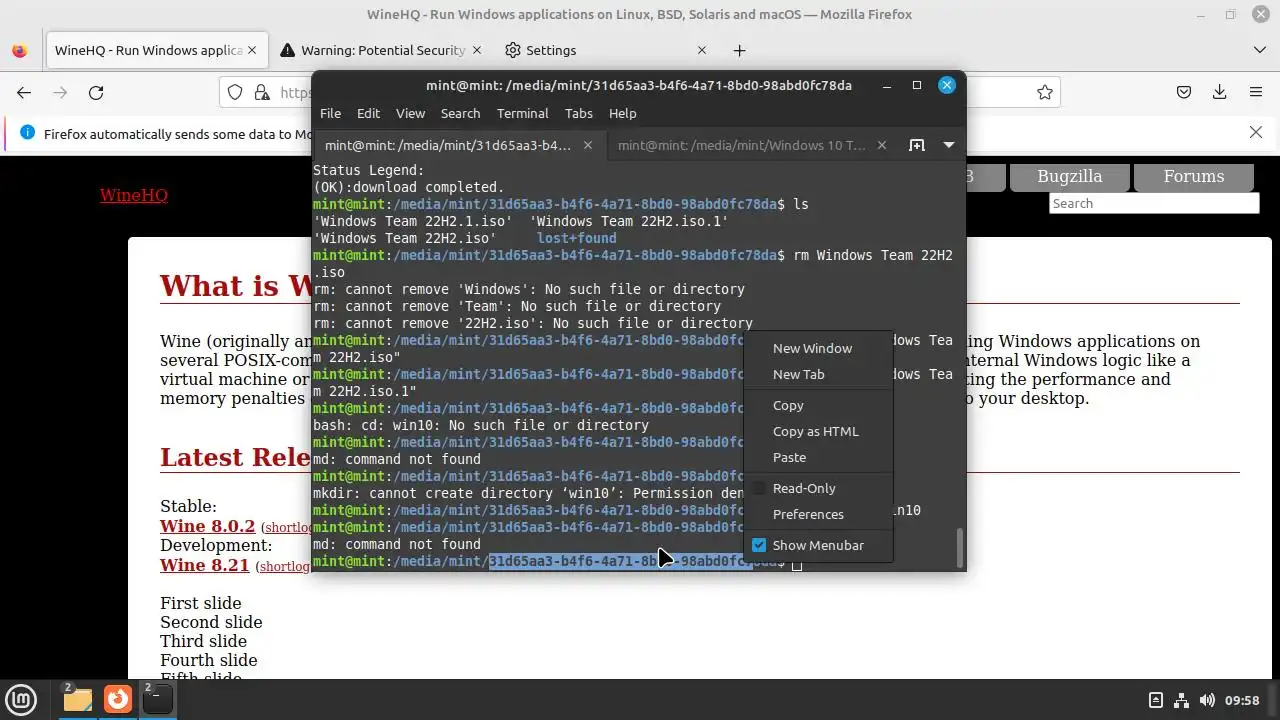Open a new Firefox tab with plus
1280x720 pixels.
coord(739,50)
